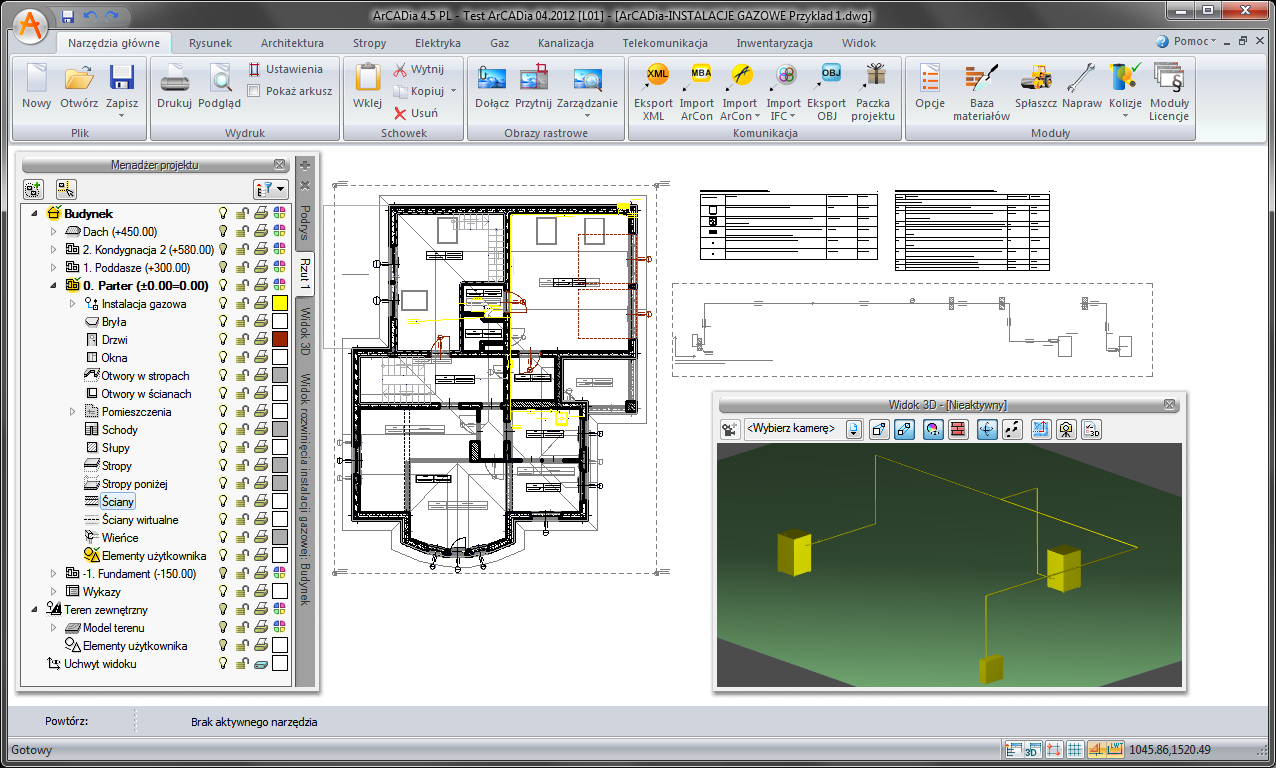This screenshot has width=1276, height=768.
Task: Click the select-elements cursor icon in Menadżer projektu
Action: 66,188
